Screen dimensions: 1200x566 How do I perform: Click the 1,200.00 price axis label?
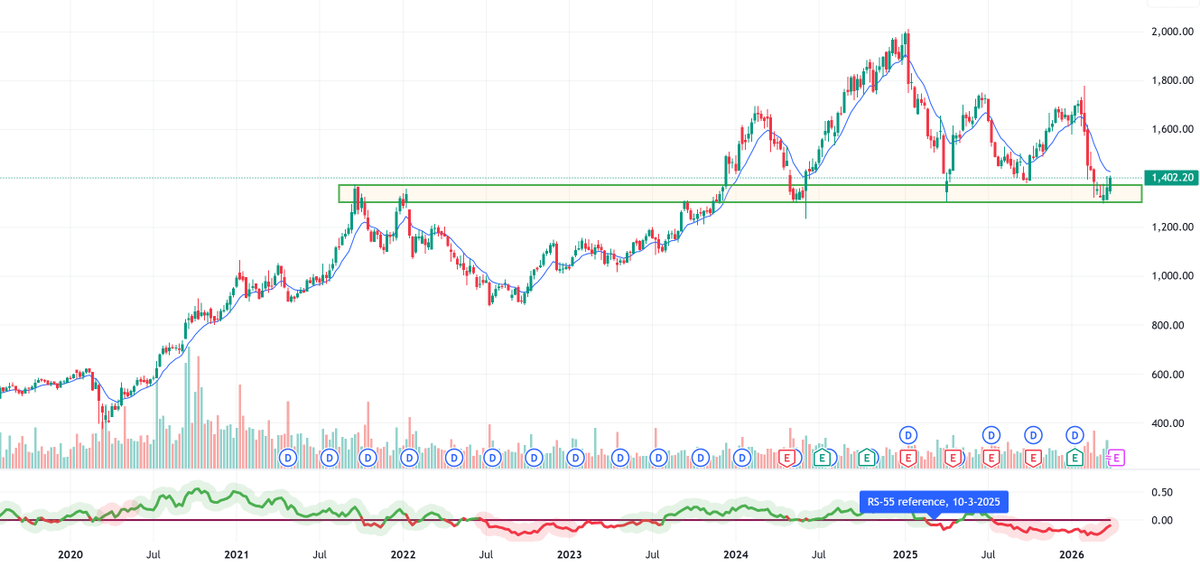coord(1174,227)
